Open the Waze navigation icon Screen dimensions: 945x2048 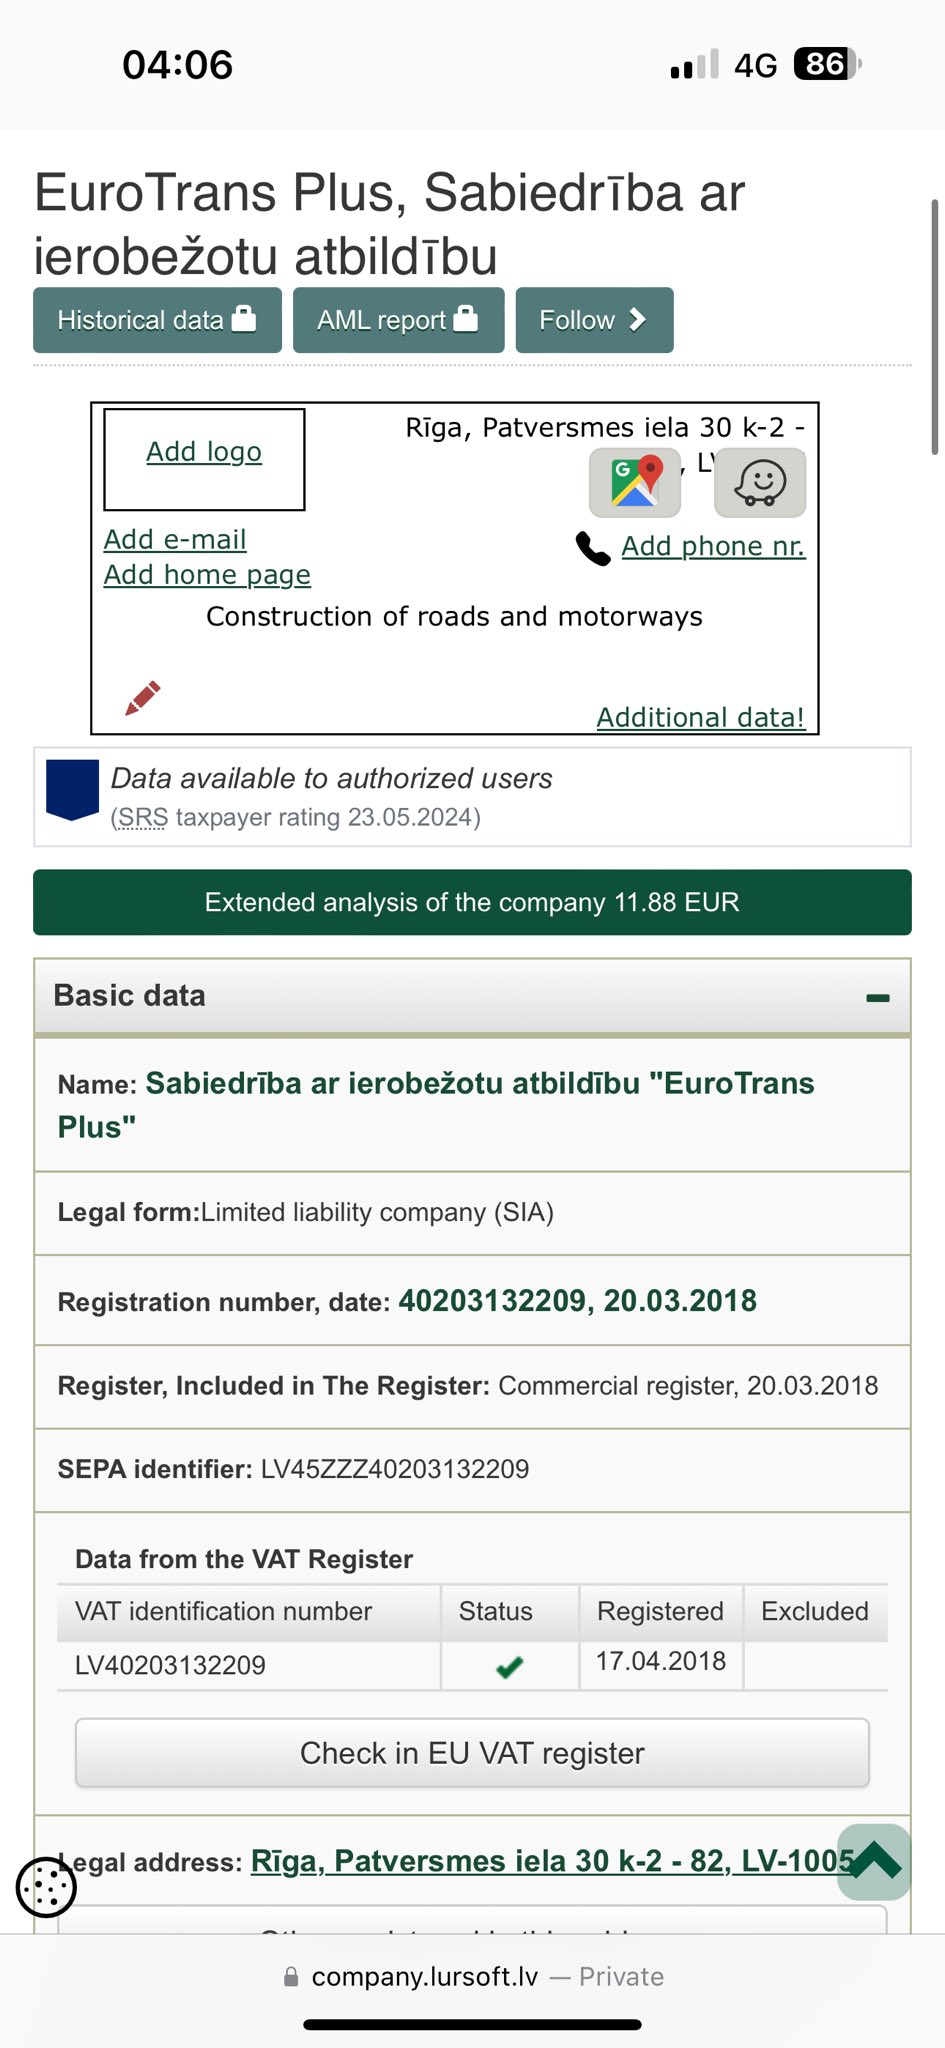point(760,482)
